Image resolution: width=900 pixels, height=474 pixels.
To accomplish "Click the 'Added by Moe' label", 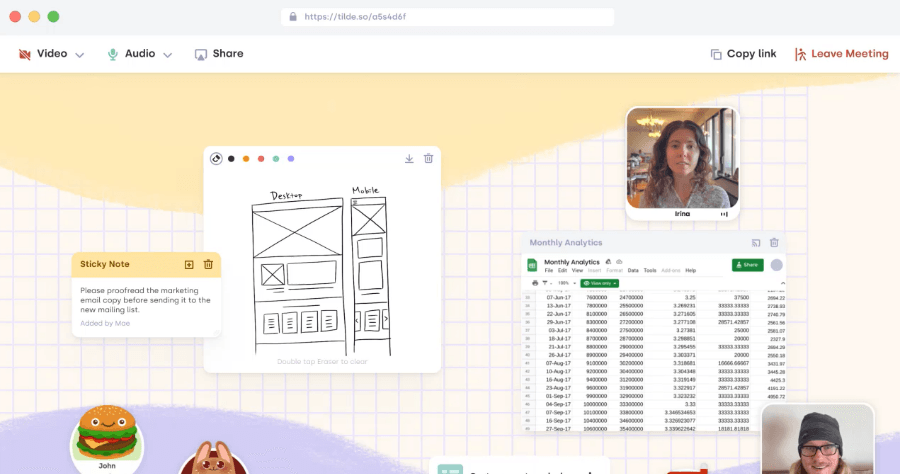I will tap(105, 324).
